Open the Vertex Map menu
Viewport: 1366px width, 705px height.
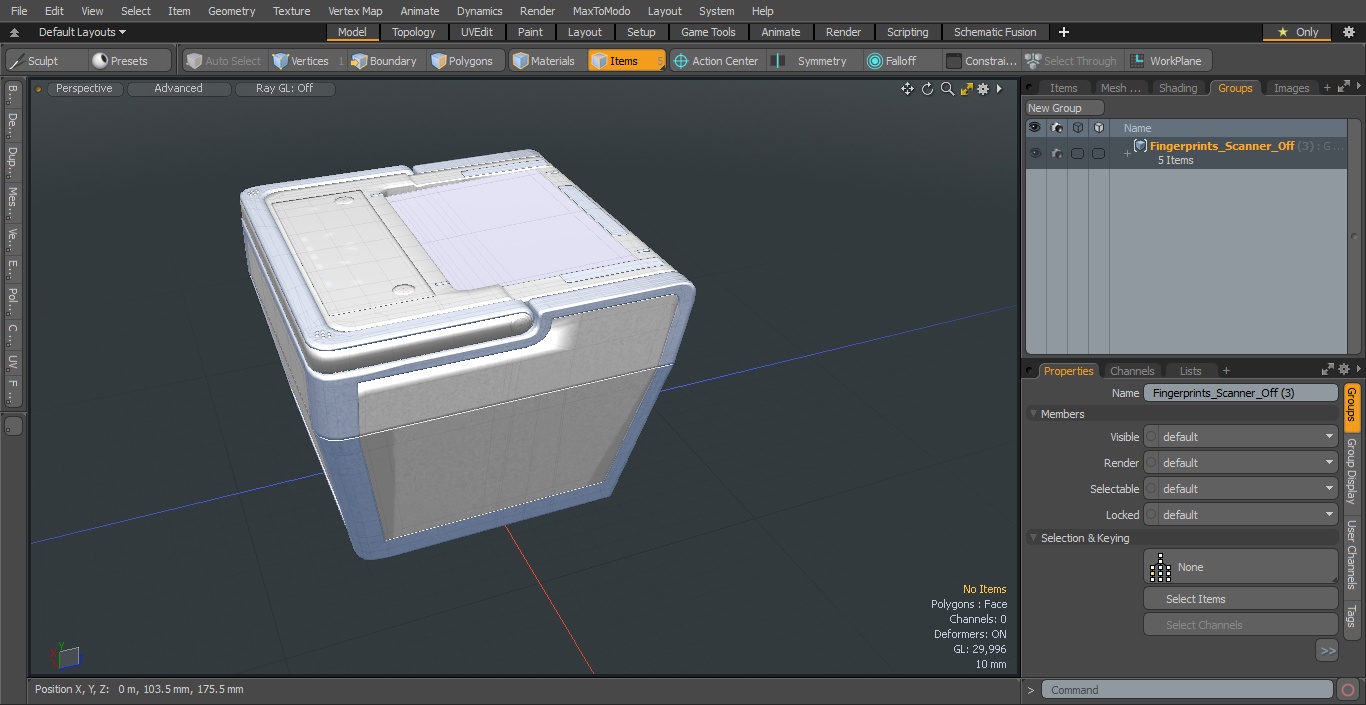tap(355, 11)
